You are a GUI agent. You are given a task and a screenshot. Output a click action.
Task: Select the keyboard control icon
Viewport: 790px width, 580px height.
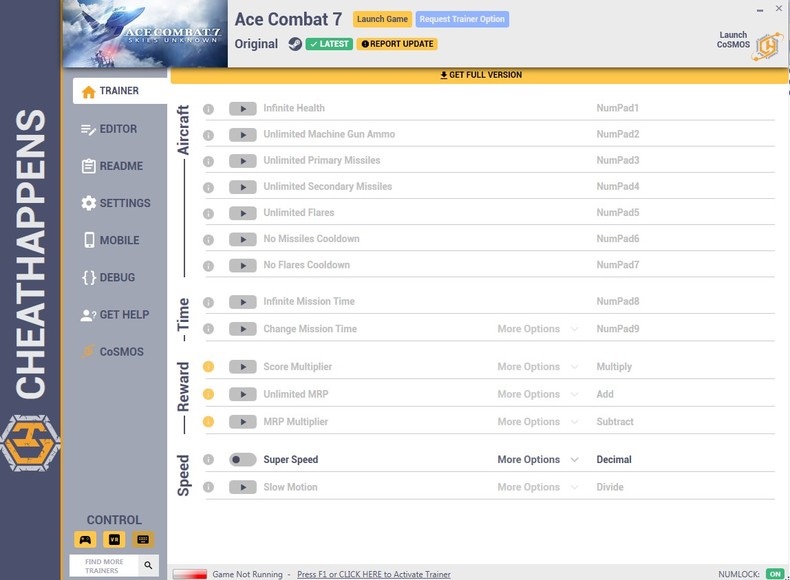(x=143, y=540)
